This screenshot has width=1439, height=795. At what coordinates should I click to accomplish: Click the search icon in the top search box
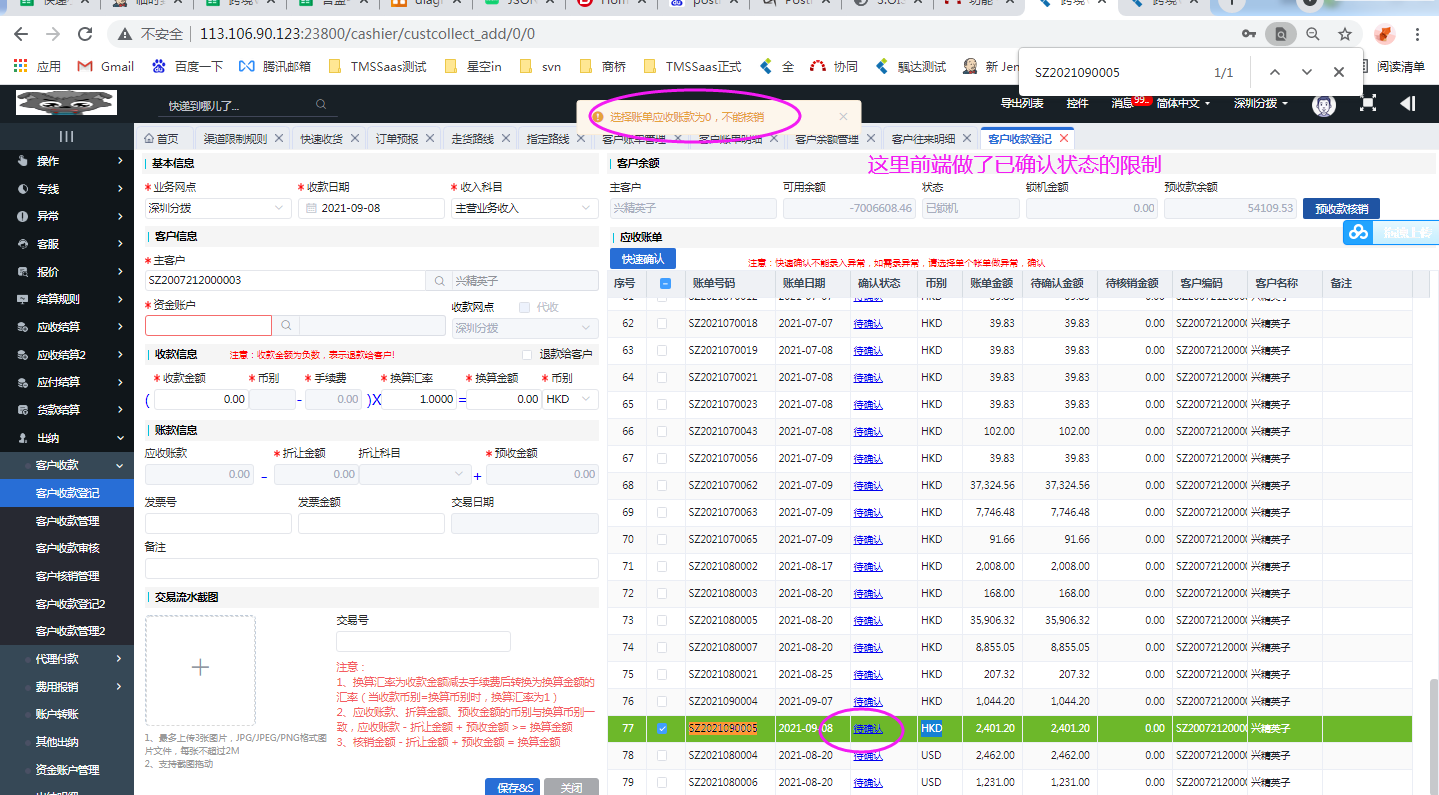[x=321, y=104]
